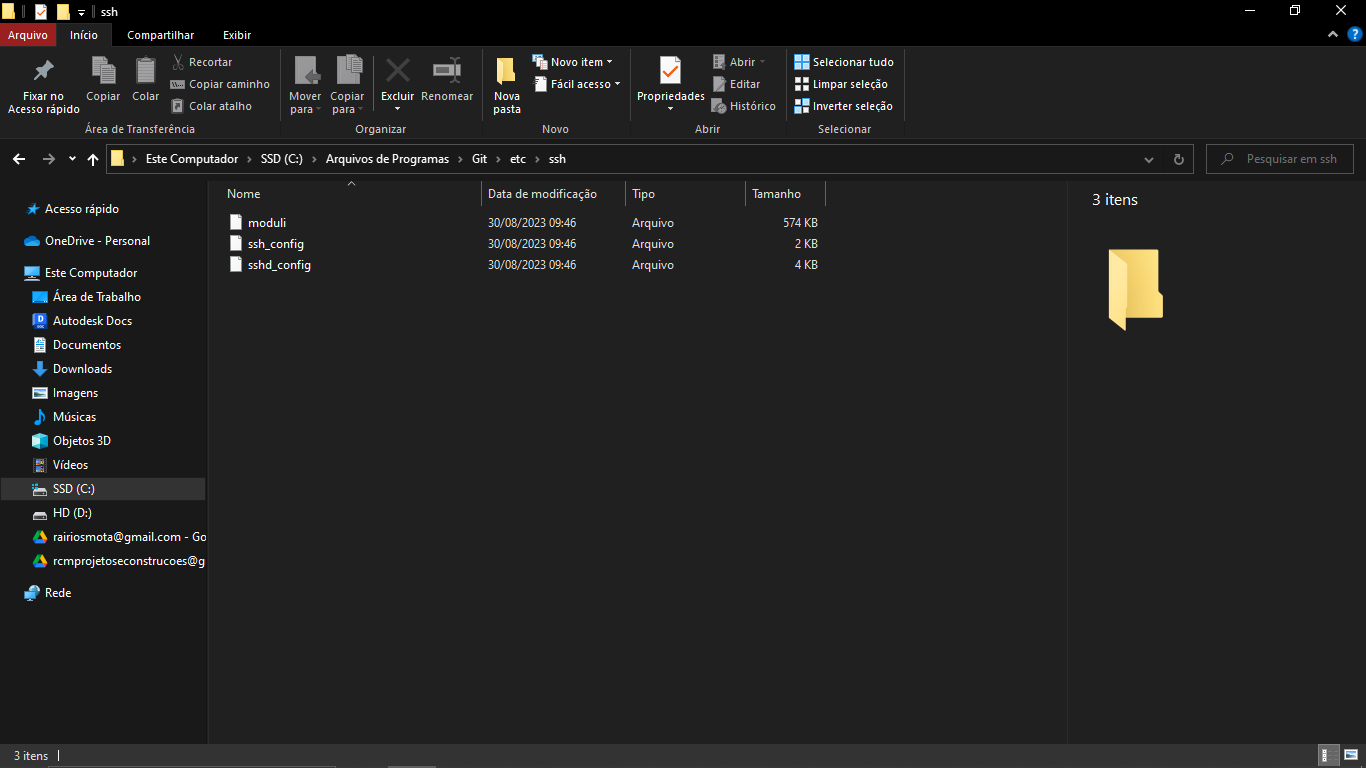Open Propriedades of the selection
The width and height of the screenshot is (1366, 768).
pos(671,86)
